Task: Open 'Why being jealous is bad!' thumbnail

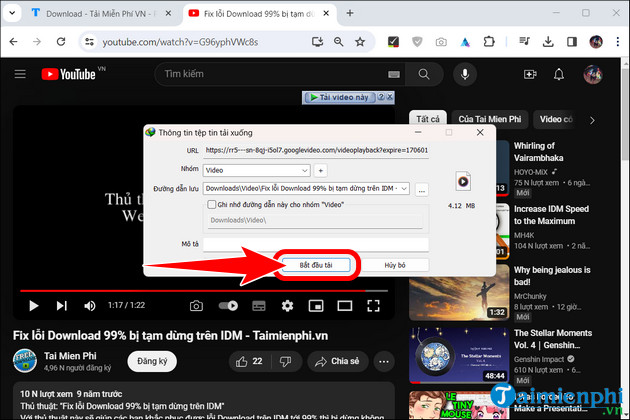Action: click(459, 295)
